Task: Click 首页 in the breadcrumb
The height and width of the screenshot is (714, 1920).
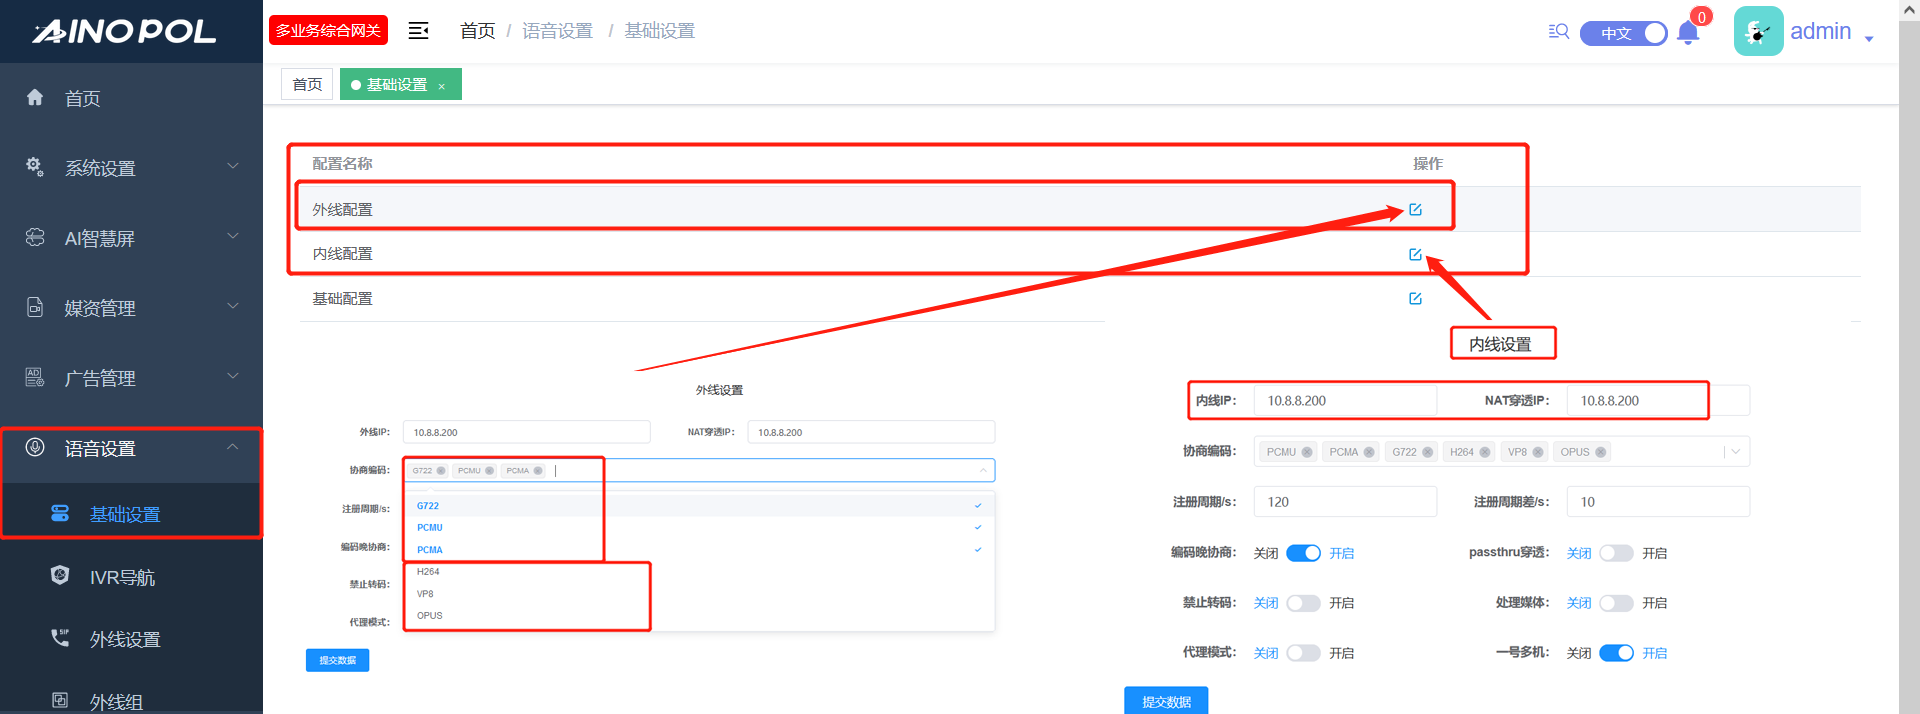Action: [477, 31]
